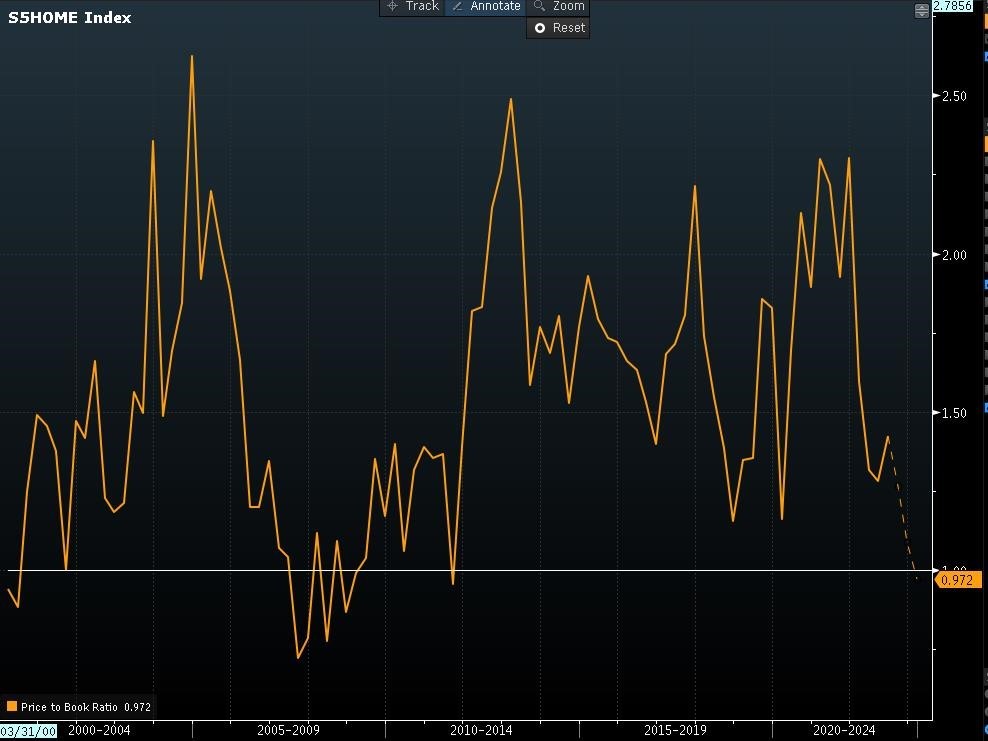Click the orange Price to Book swatch
Viewport: 988px width, 741px height.
[x=11, y=707]
